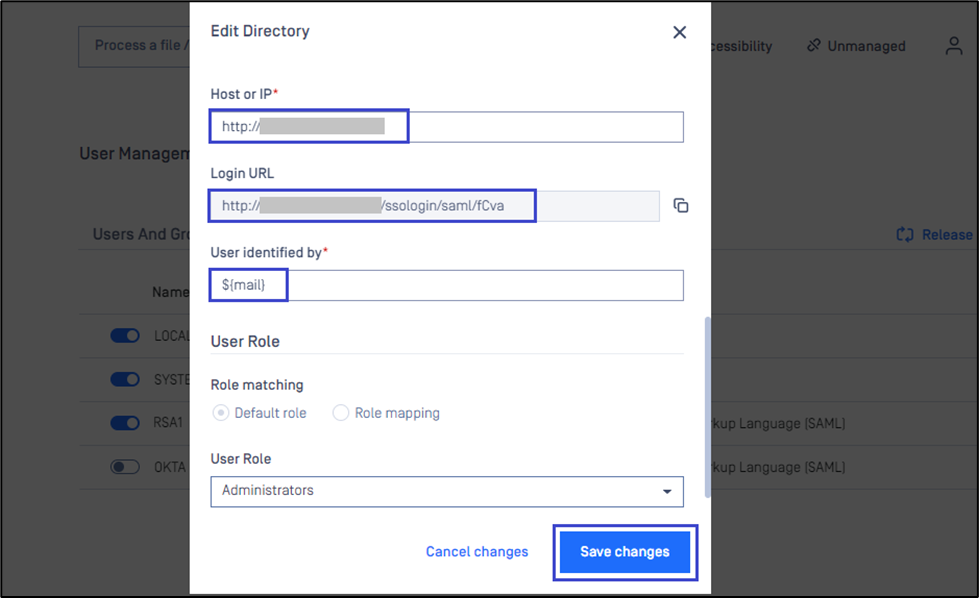The height and width of the screenshot is (598, 979).
Task: Disable the SYSTEM directory switch
Action: (125, 380)
